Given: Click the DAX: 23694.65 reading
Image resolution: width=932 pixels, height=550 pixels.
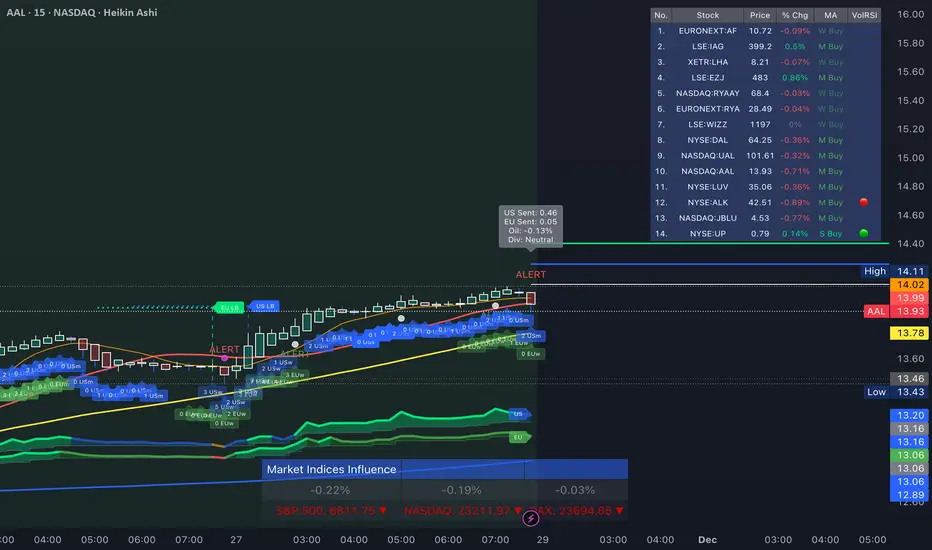Looking at the screenshot, I should [577, 510].
